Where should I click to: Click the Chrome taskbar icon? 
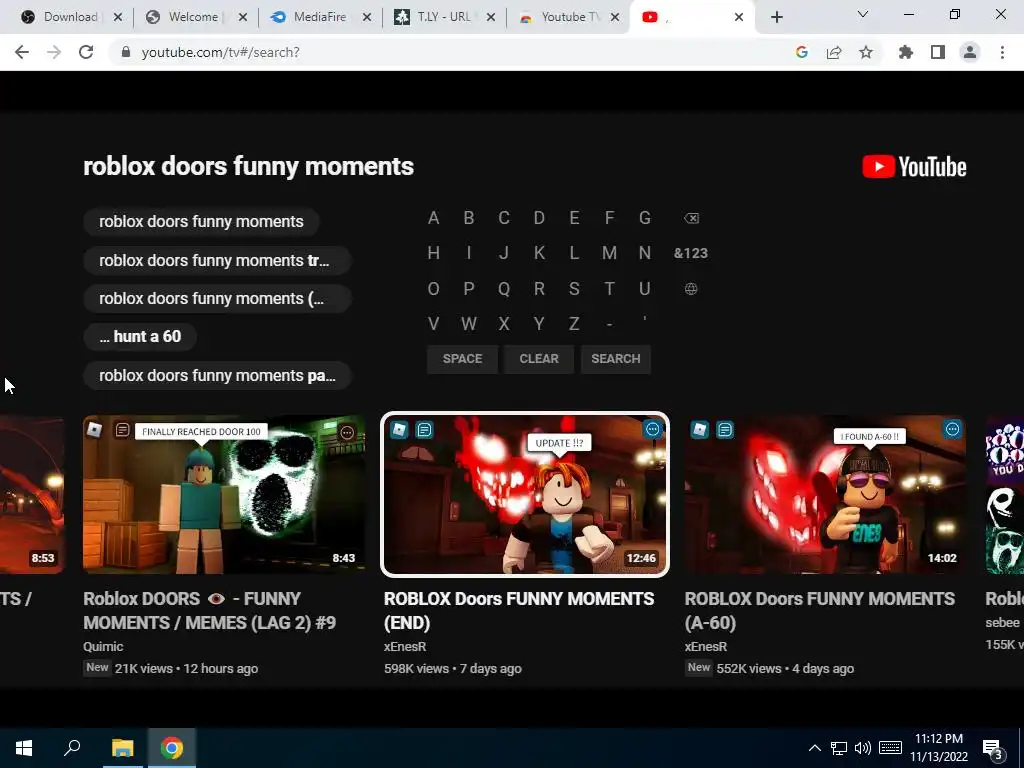coord(172,748)
